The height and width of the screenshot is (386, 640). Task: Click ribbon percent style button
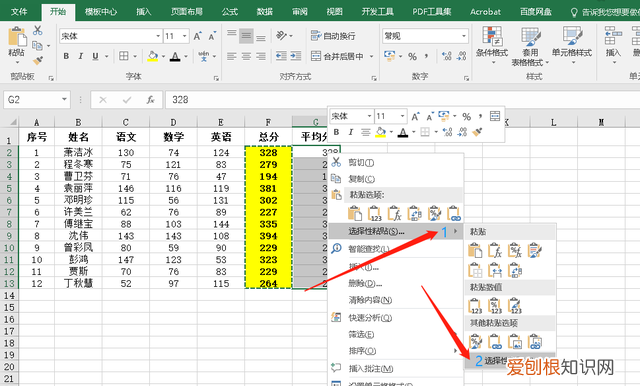(x=412, y=56)
